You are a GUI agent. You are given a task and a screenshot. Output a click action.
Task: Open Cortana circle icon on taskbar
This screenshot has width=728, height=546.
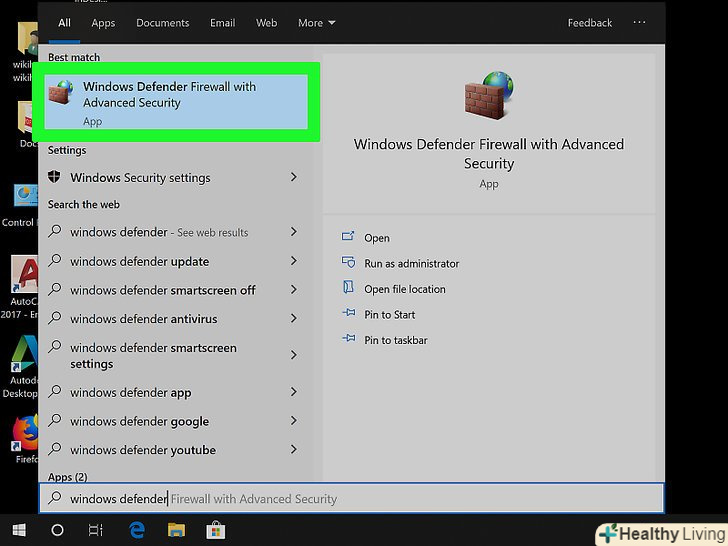57,530
